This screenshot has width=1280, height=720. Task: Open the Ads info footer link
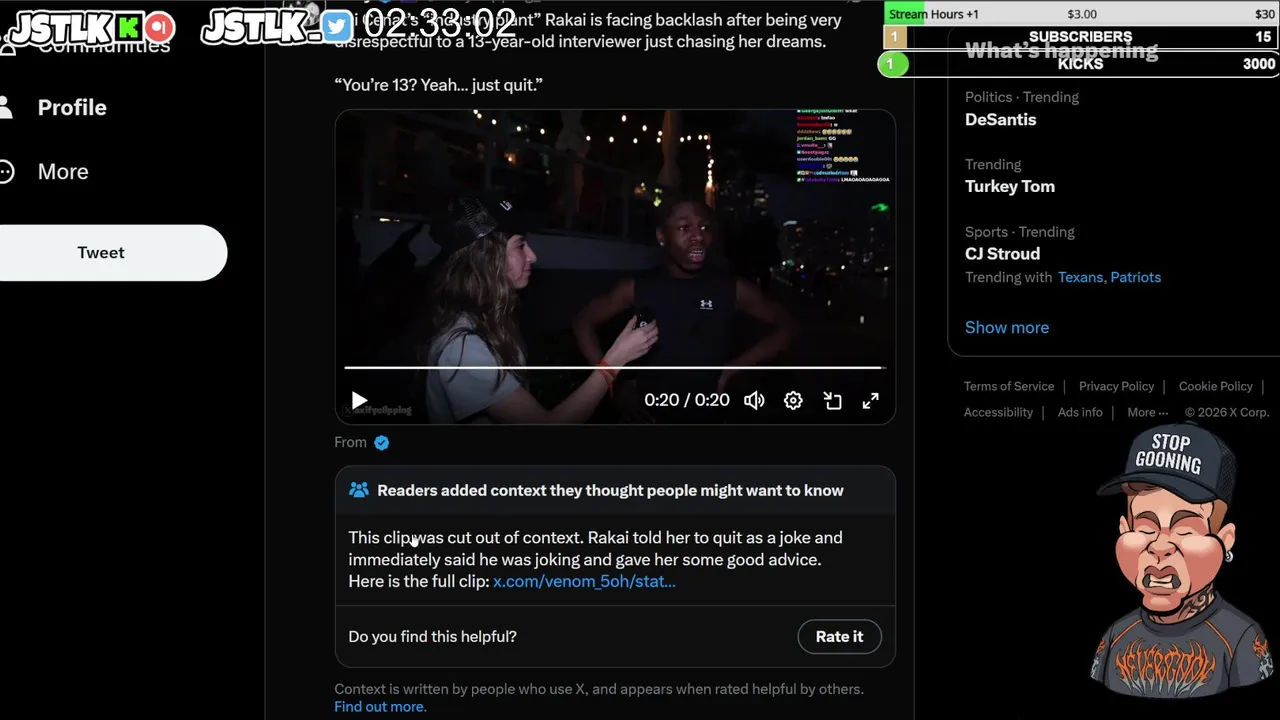(1080, 412)
